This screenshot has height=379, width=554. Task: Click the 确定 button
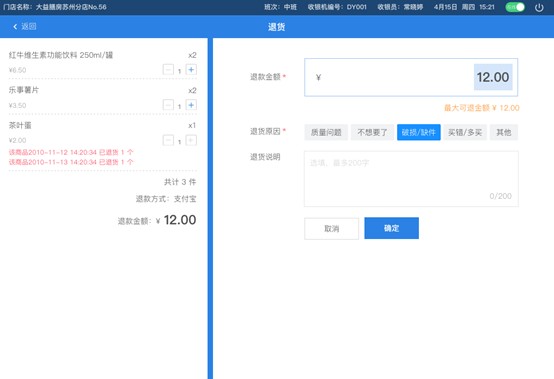tap(391, 228)
